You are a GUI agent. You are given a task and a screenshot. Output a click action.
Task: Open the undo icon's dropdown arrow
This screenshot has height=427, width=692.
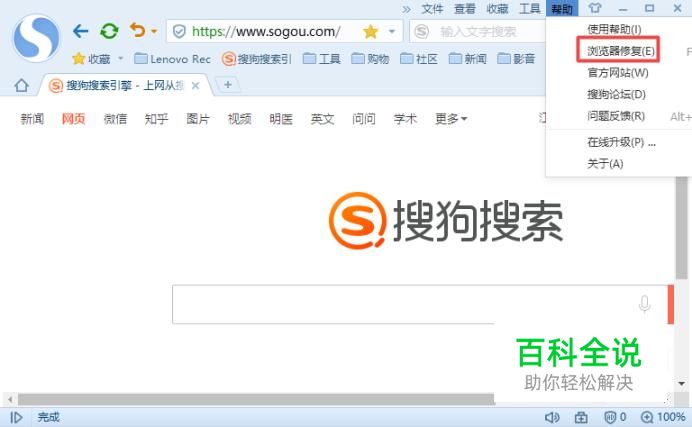pyautogui.click(x=154, y=31)
